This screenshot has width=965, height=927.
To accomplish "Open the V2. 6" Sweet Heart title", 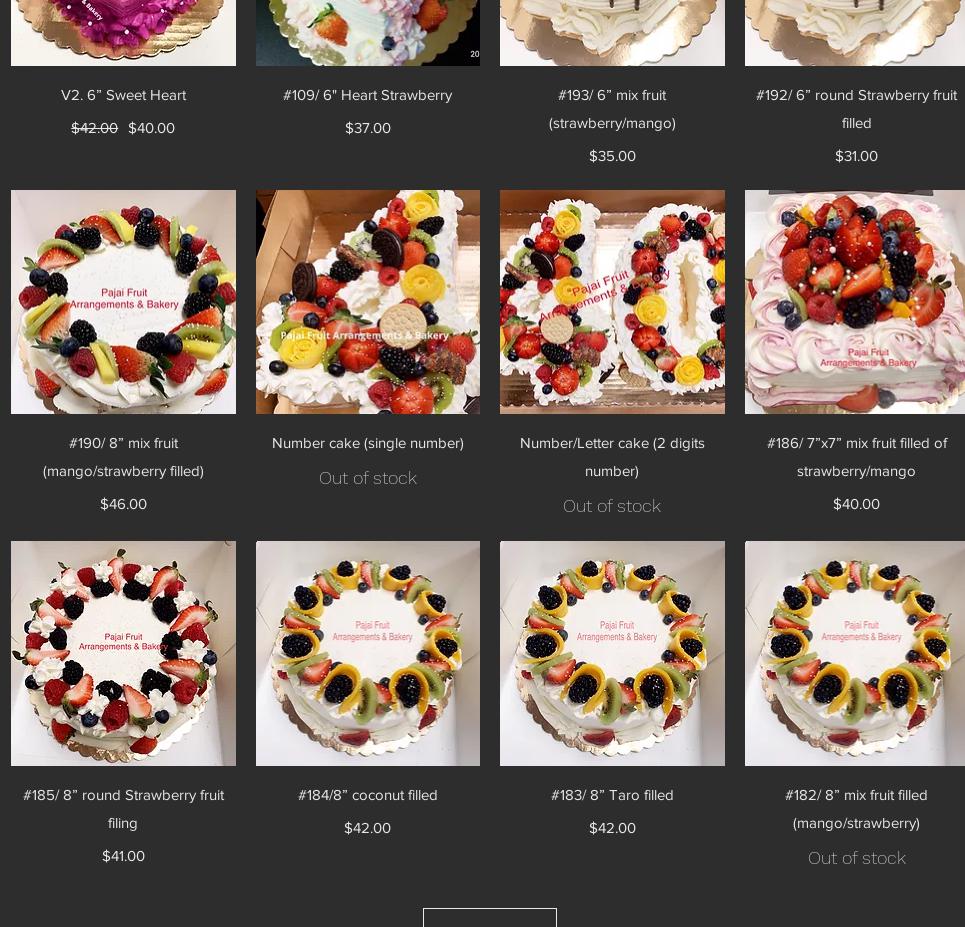I will click(x=123, y=95).
